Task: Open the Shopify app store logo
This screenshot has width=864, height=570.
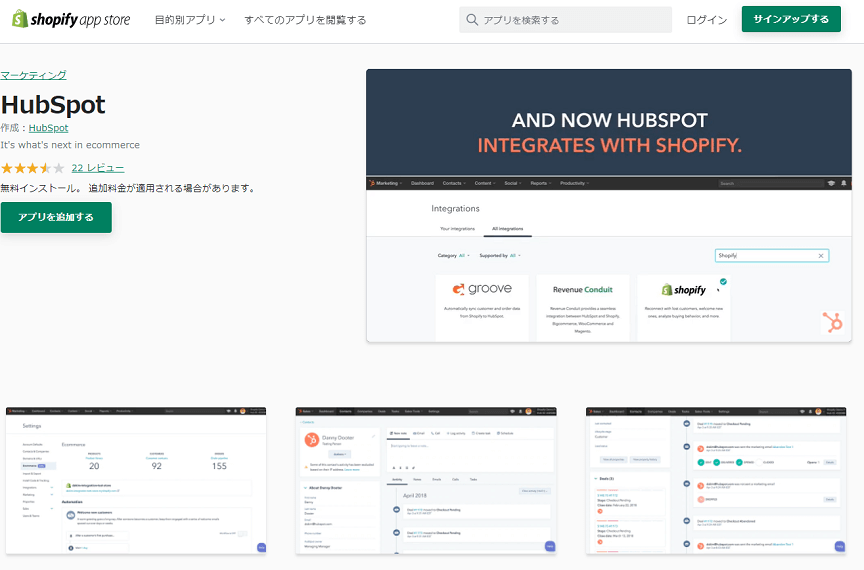Action: click(x=71, y=19)
